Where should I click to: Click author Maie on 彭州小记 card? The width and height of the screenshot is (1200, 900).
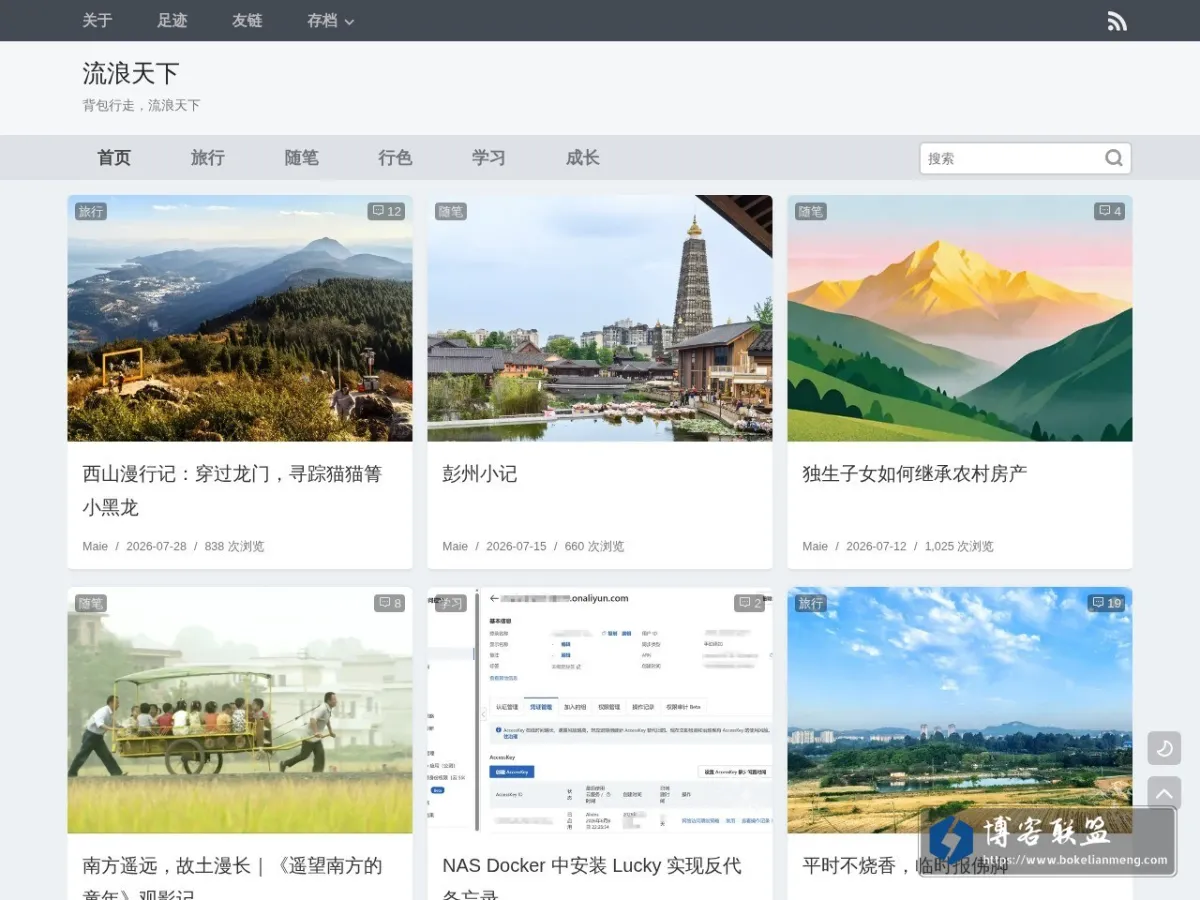[x=455, y=546]
